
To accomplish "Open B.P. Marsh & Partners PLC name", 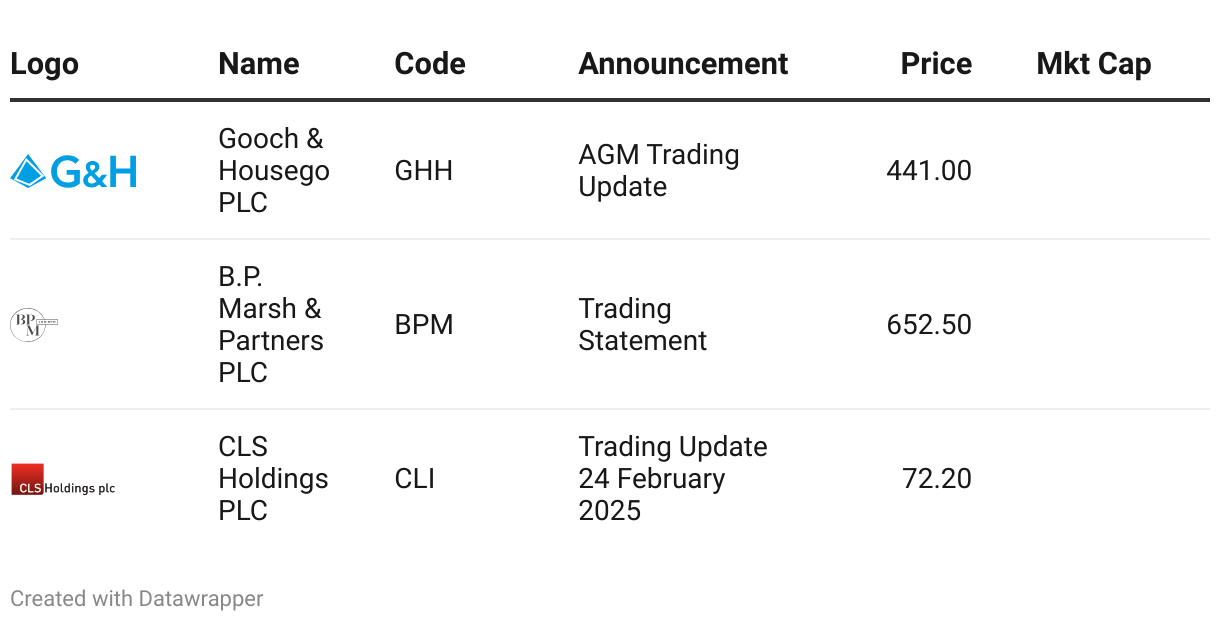I will pos(271,325).
